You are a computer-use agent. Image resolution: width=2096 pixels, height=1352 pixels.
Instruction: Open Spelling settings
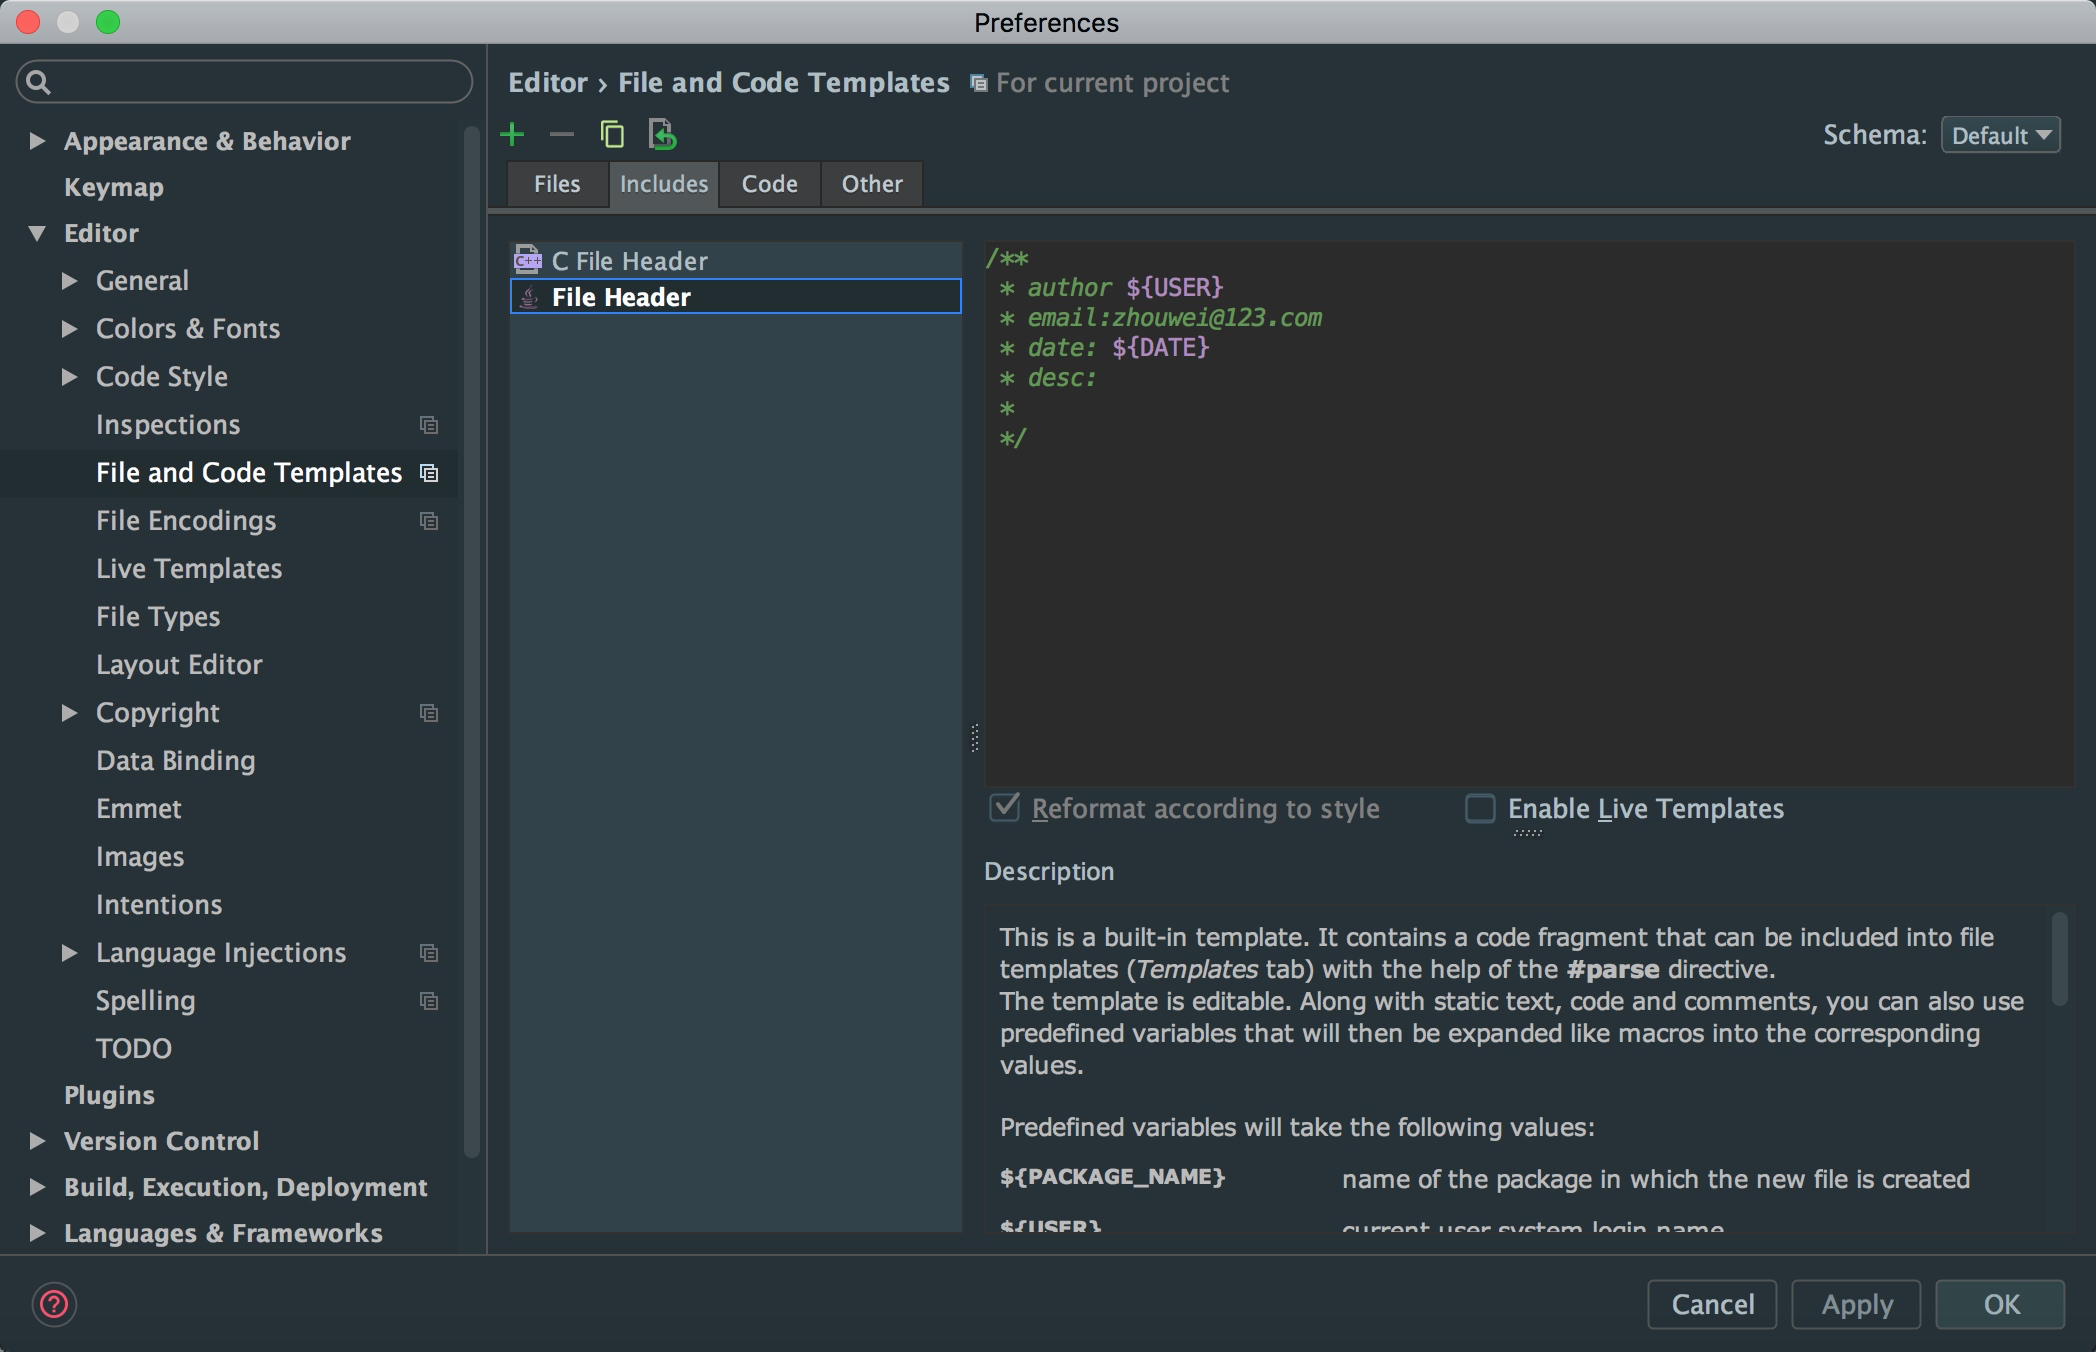click(x=146, y=1001)
